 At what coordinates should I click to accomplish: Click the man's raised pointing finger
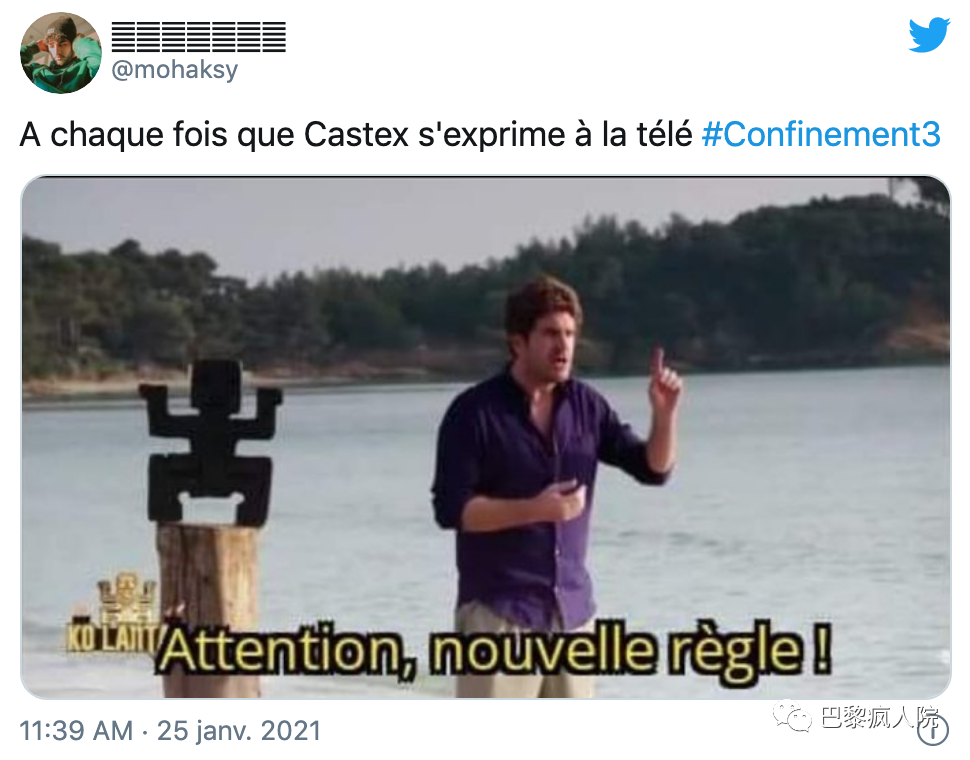[659, 365]
